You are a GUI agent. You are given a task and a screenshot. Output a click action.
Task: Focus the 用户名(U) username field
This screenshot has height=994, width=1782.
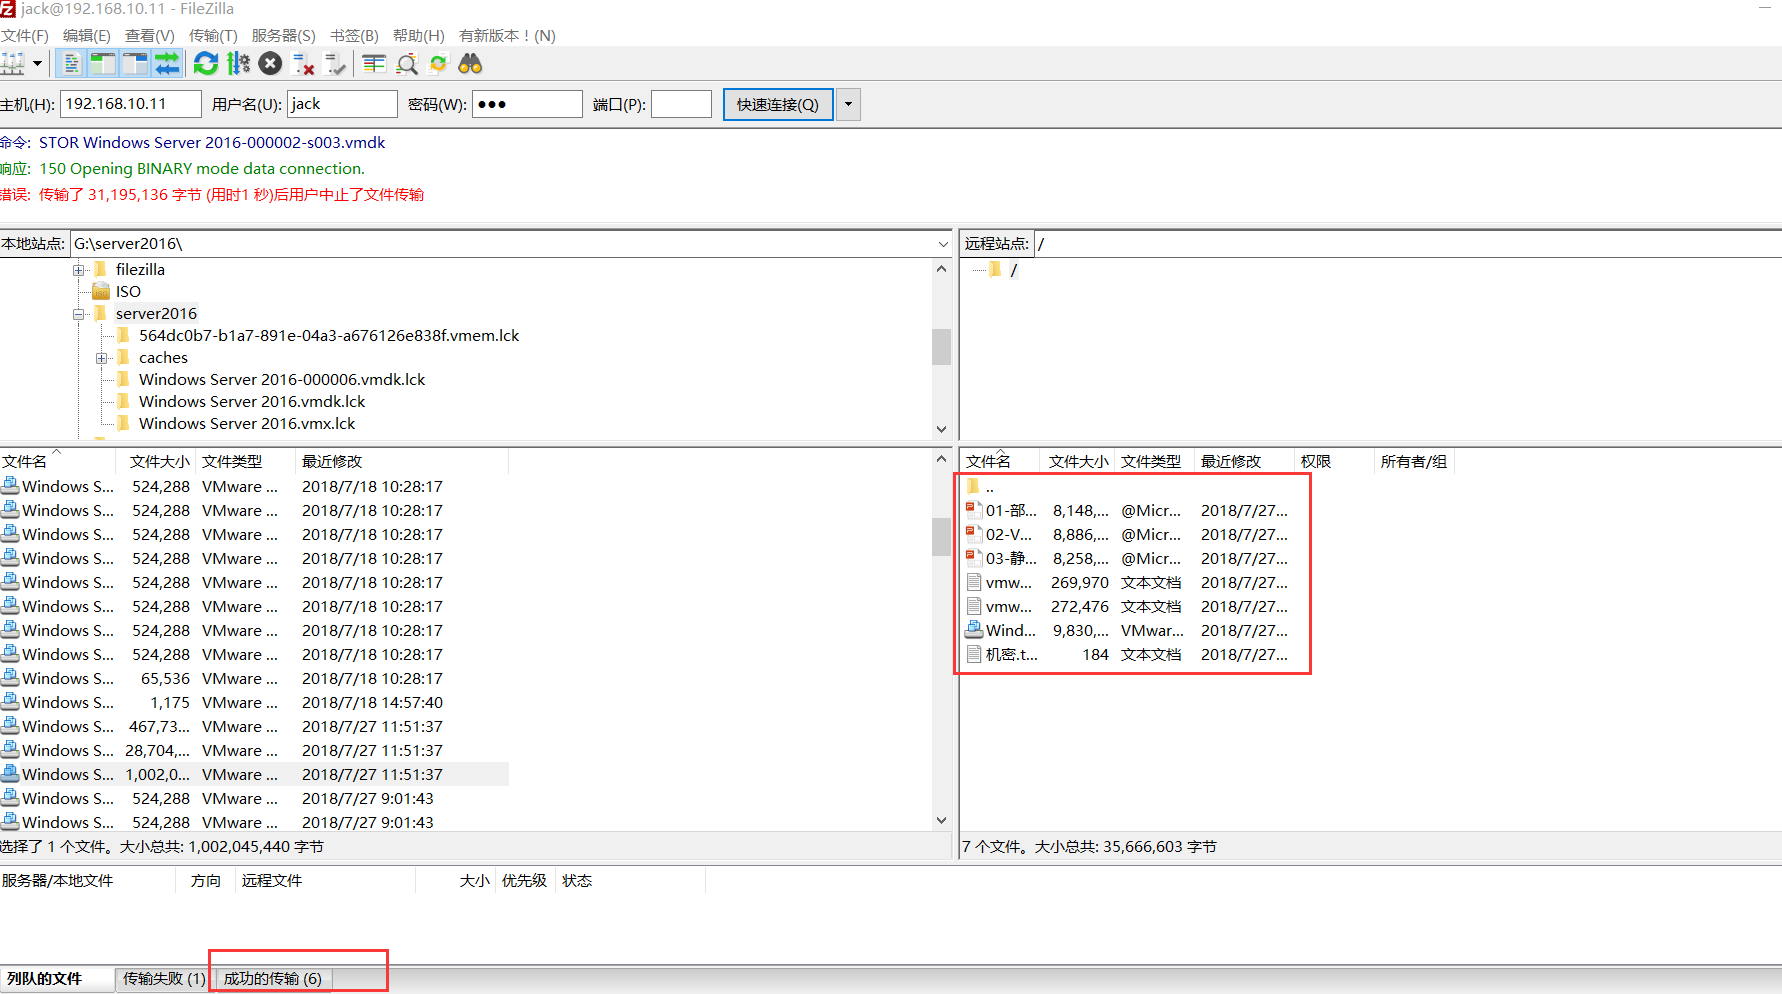[x=342, y=104]
